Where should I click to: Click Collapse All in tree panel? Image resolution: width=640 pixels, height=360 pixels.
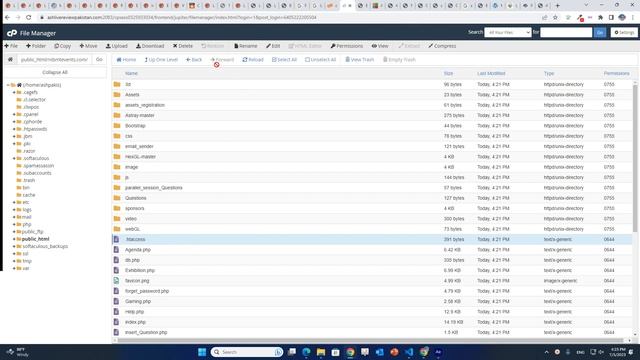coord(55,72)
